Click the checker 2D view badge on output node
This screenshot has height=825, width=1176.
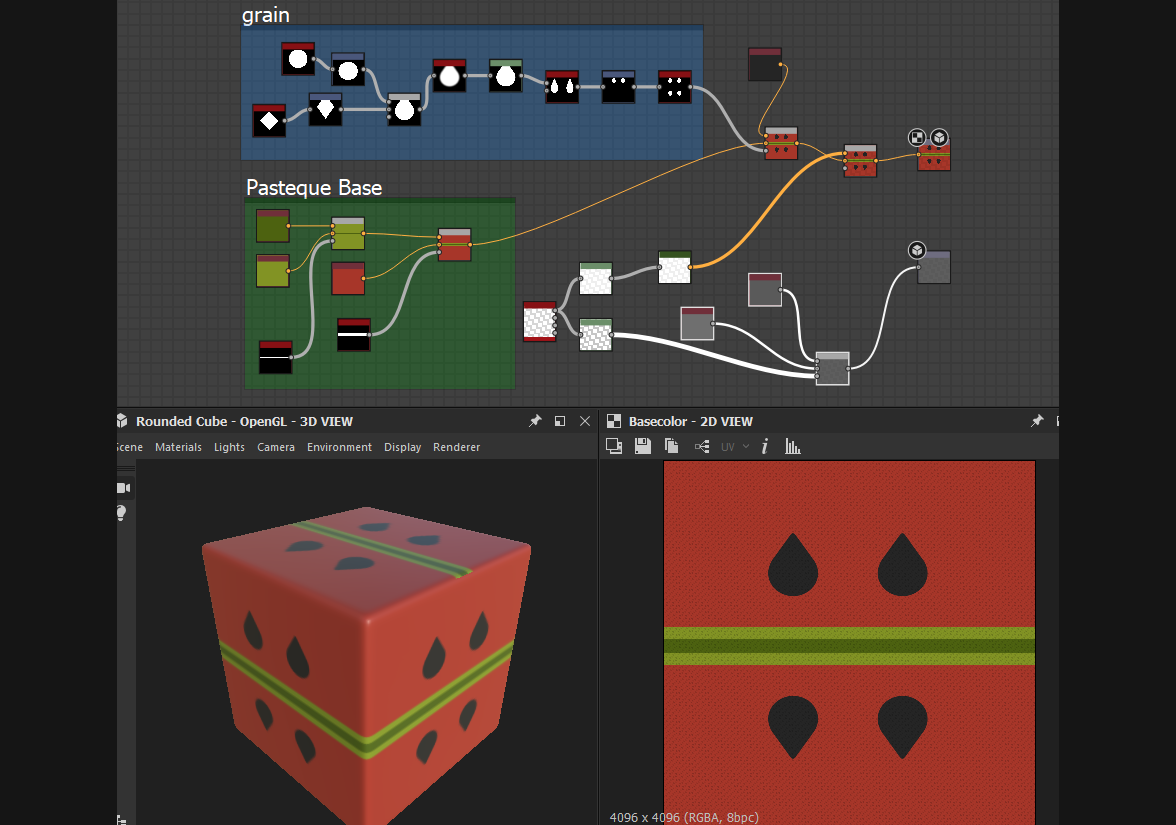pyautogui.click(x=917, y=137)
